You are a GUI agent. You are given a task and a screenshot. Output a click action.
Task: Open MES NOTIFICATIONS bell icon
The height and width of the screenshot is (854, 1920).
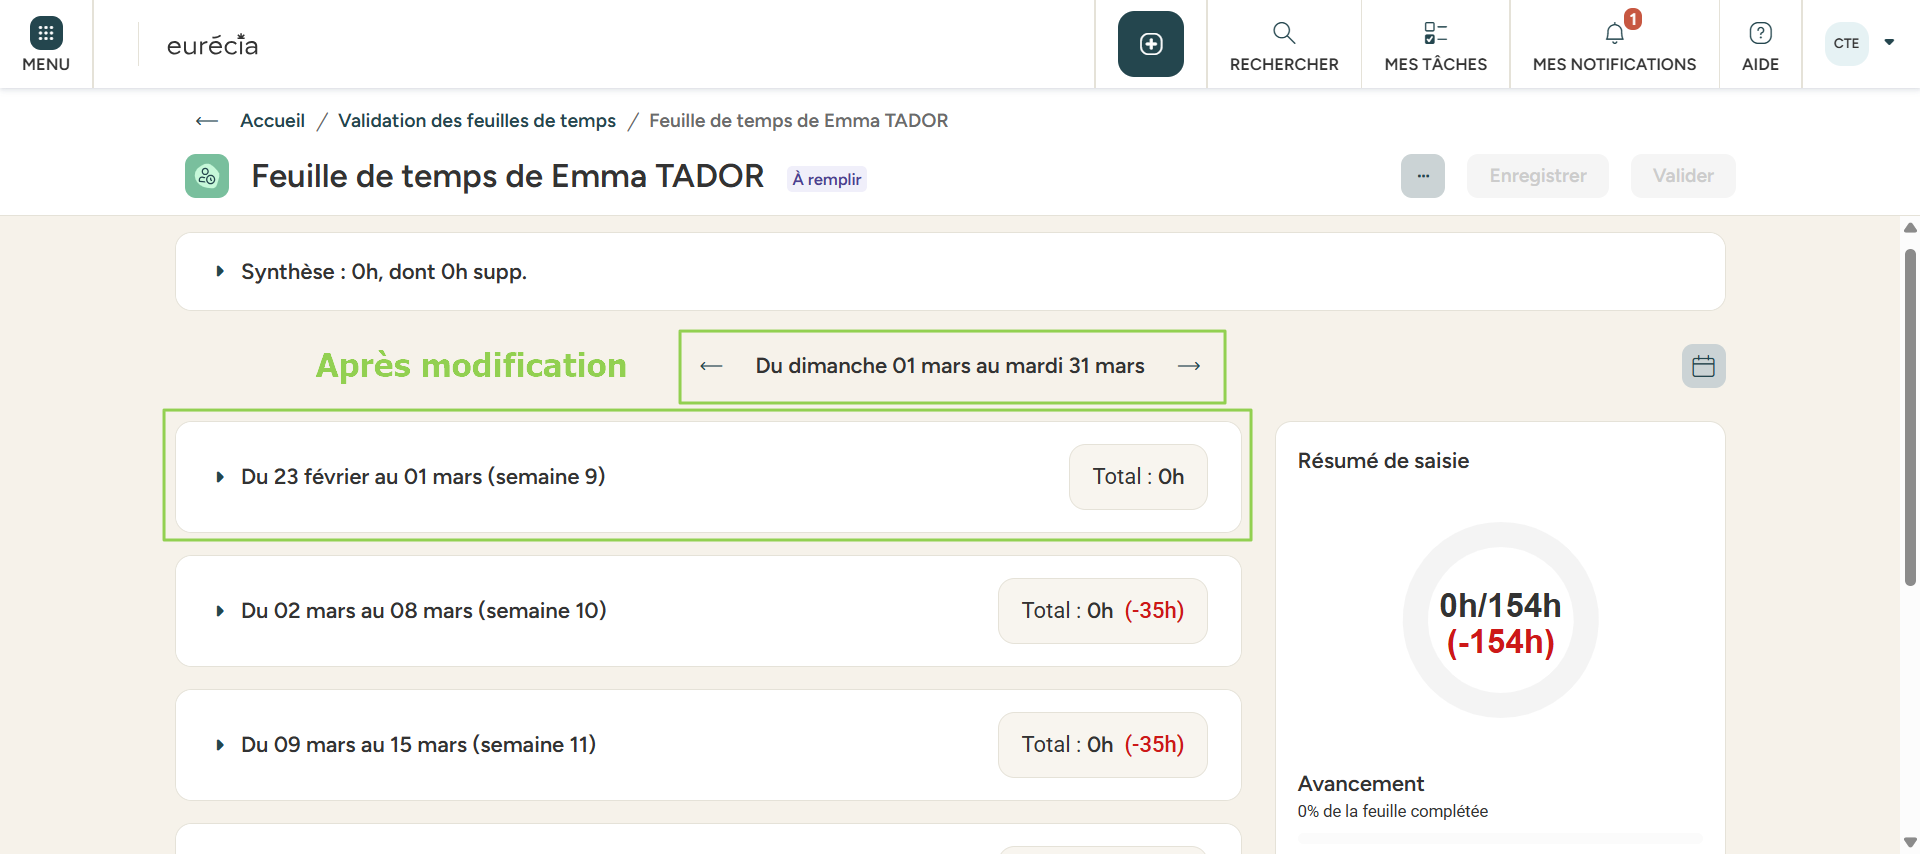tap(1614, 34)
